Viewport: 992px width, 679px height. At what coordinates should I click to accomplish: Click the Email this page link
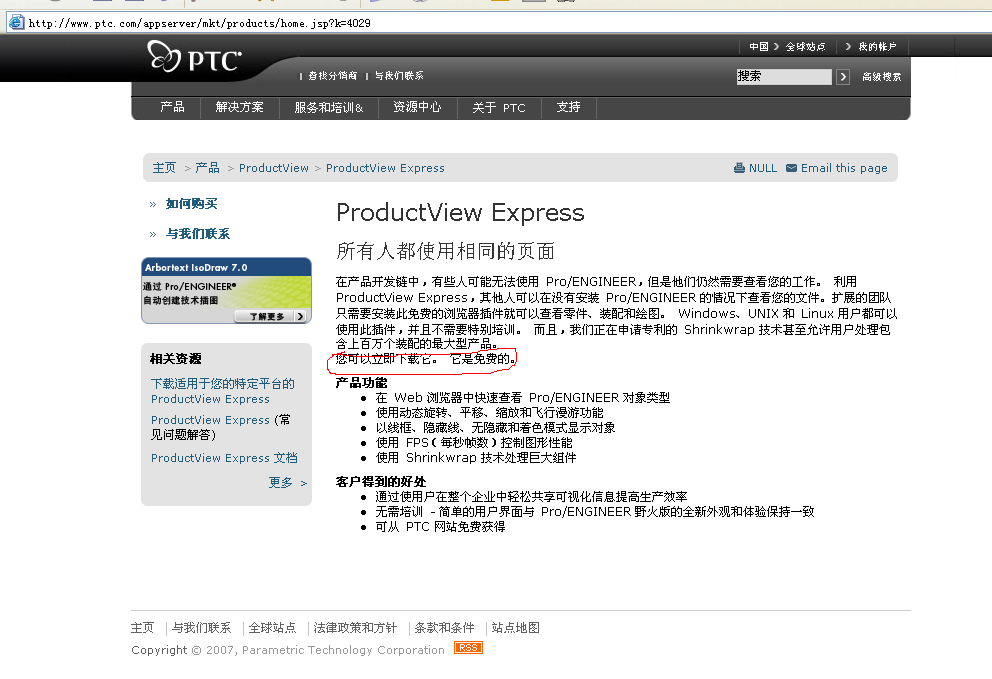click(844, 168)
